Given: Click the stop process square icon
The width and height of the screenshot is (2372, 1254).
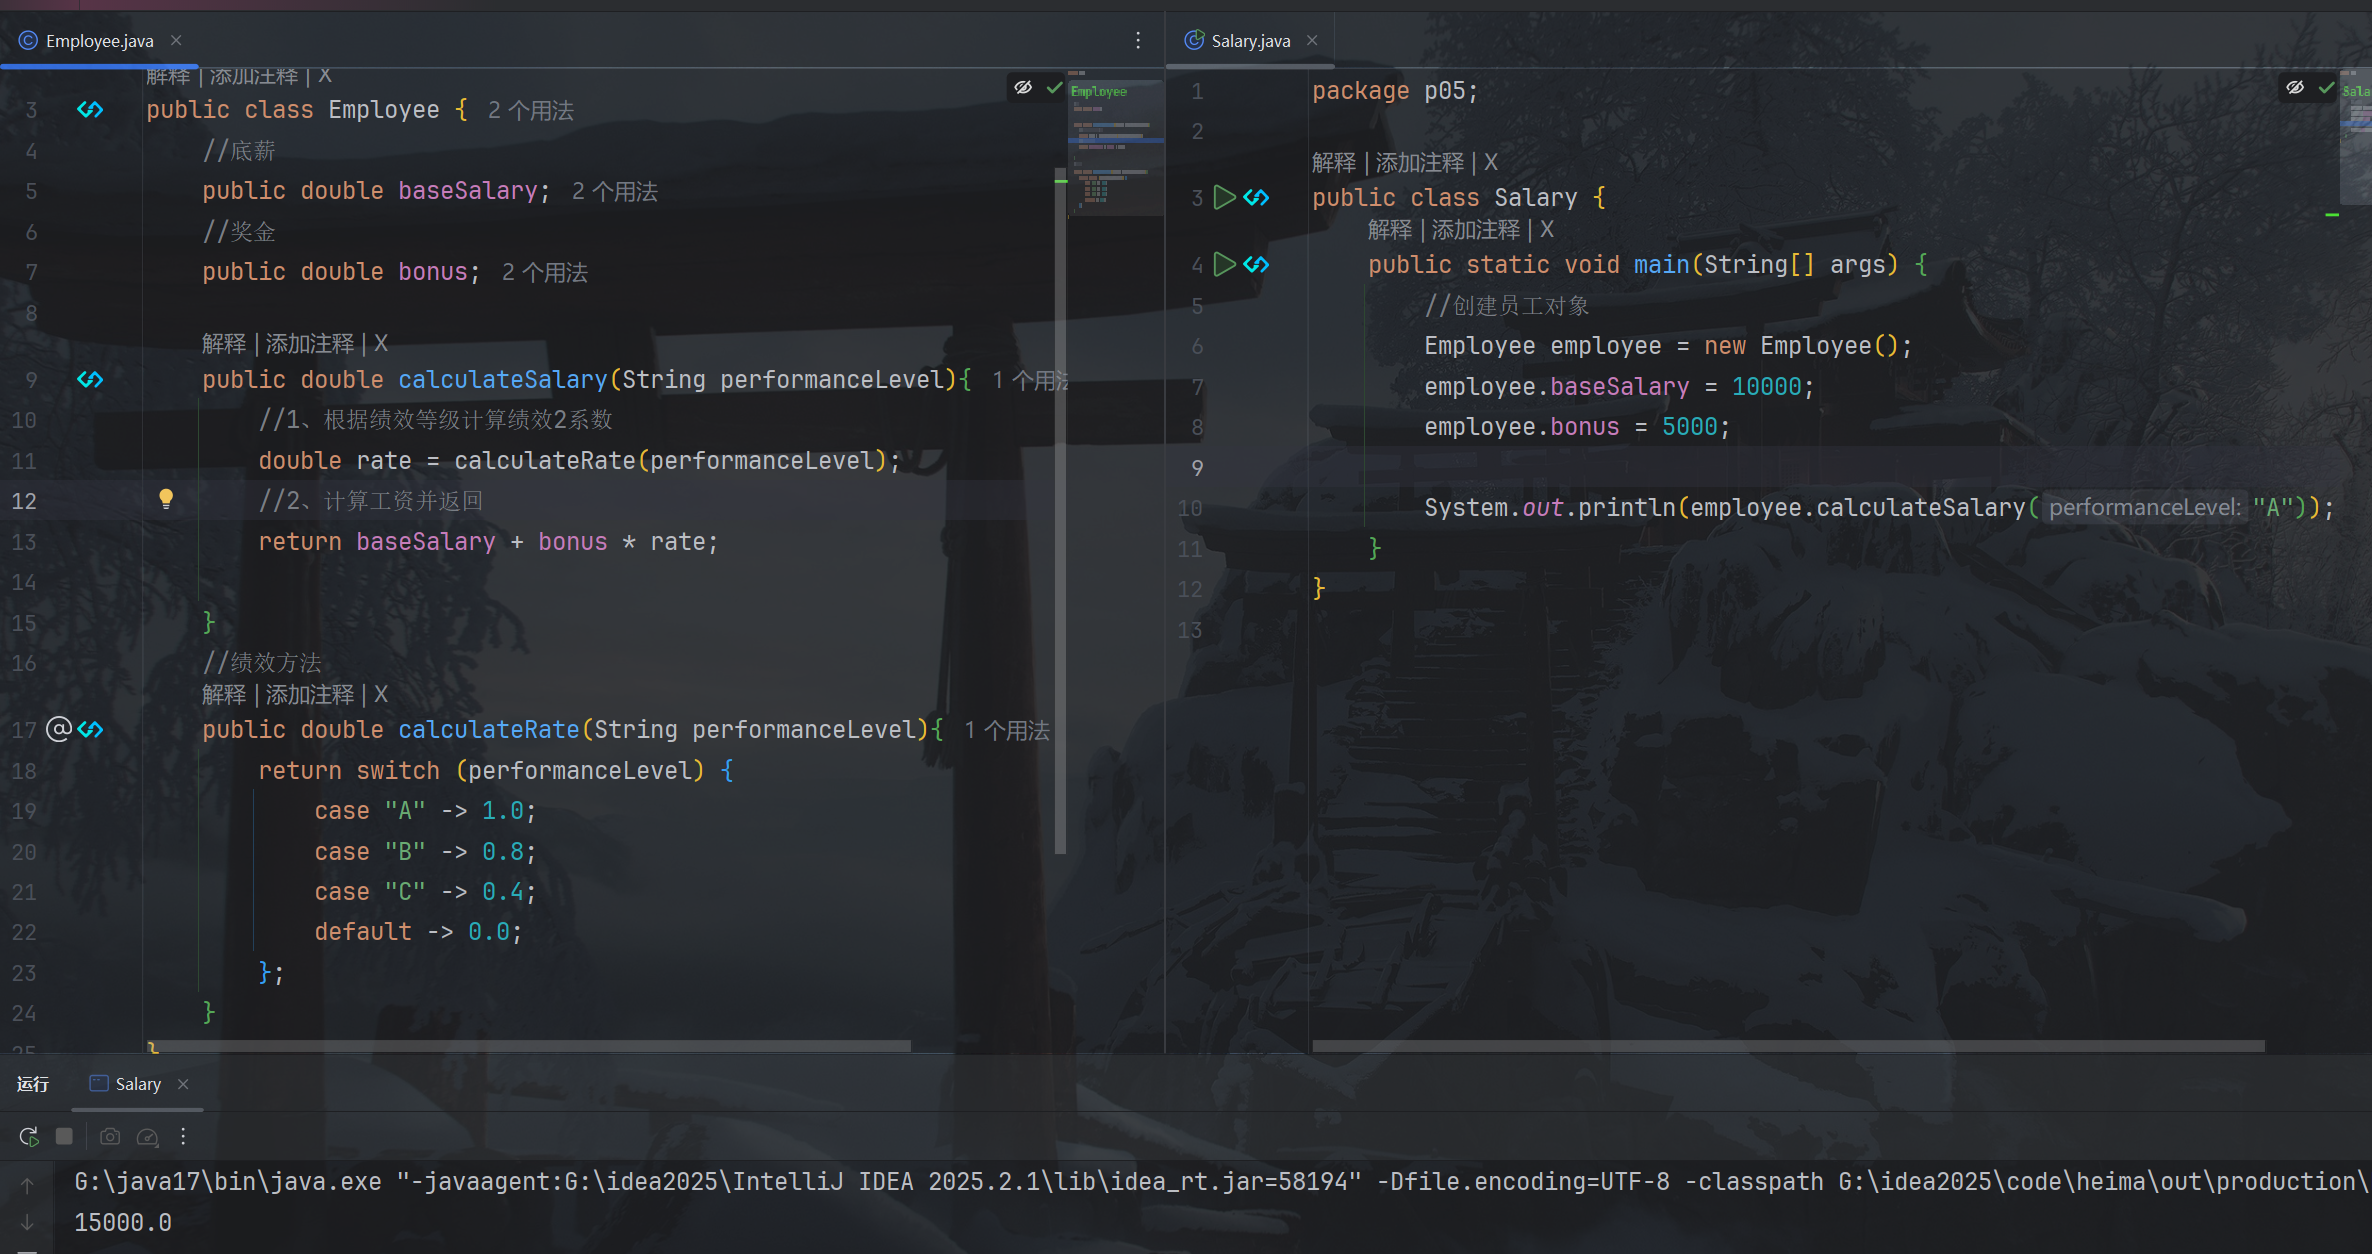Looking at the screenshot, I should pyautogui.click(x=64, y=1137).
